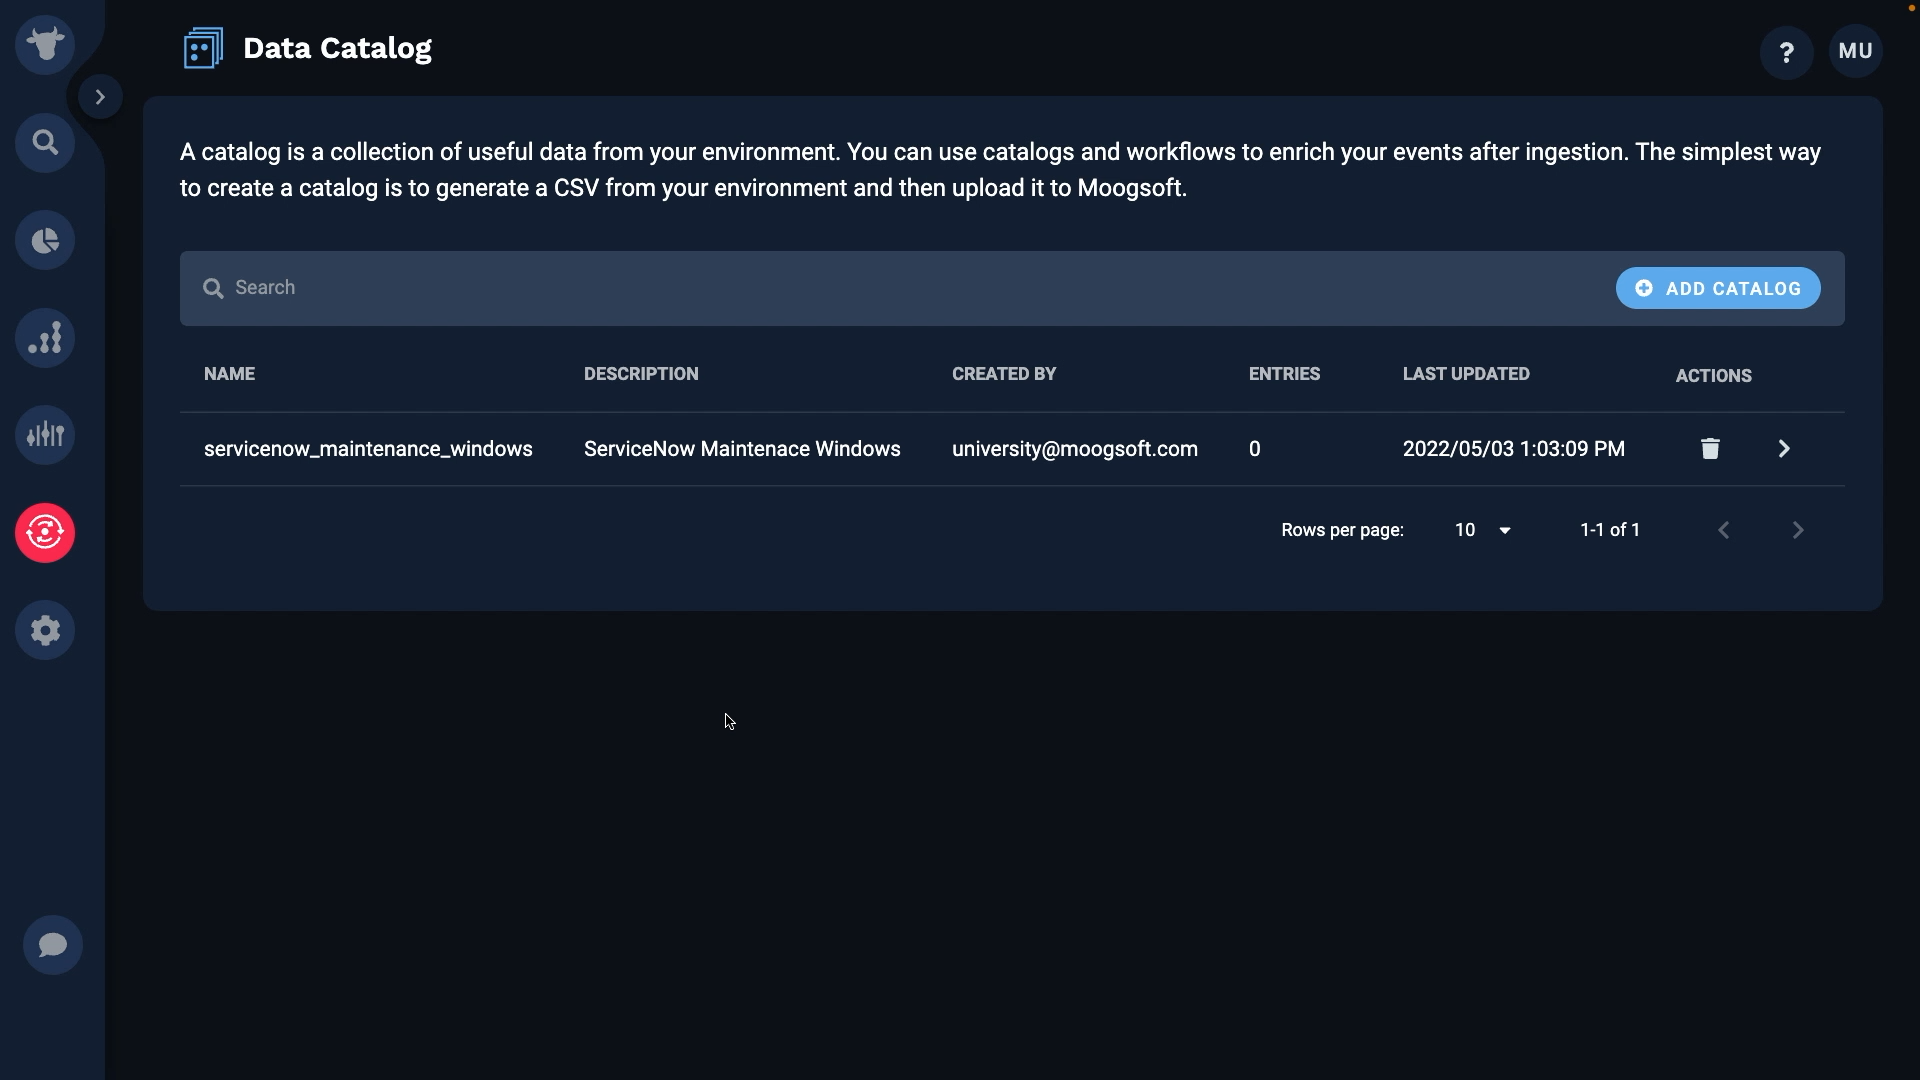Screen dimensions: 1920x1080
Task: Open the pie chart dashboard icon
Action: (x=45, y=241)
